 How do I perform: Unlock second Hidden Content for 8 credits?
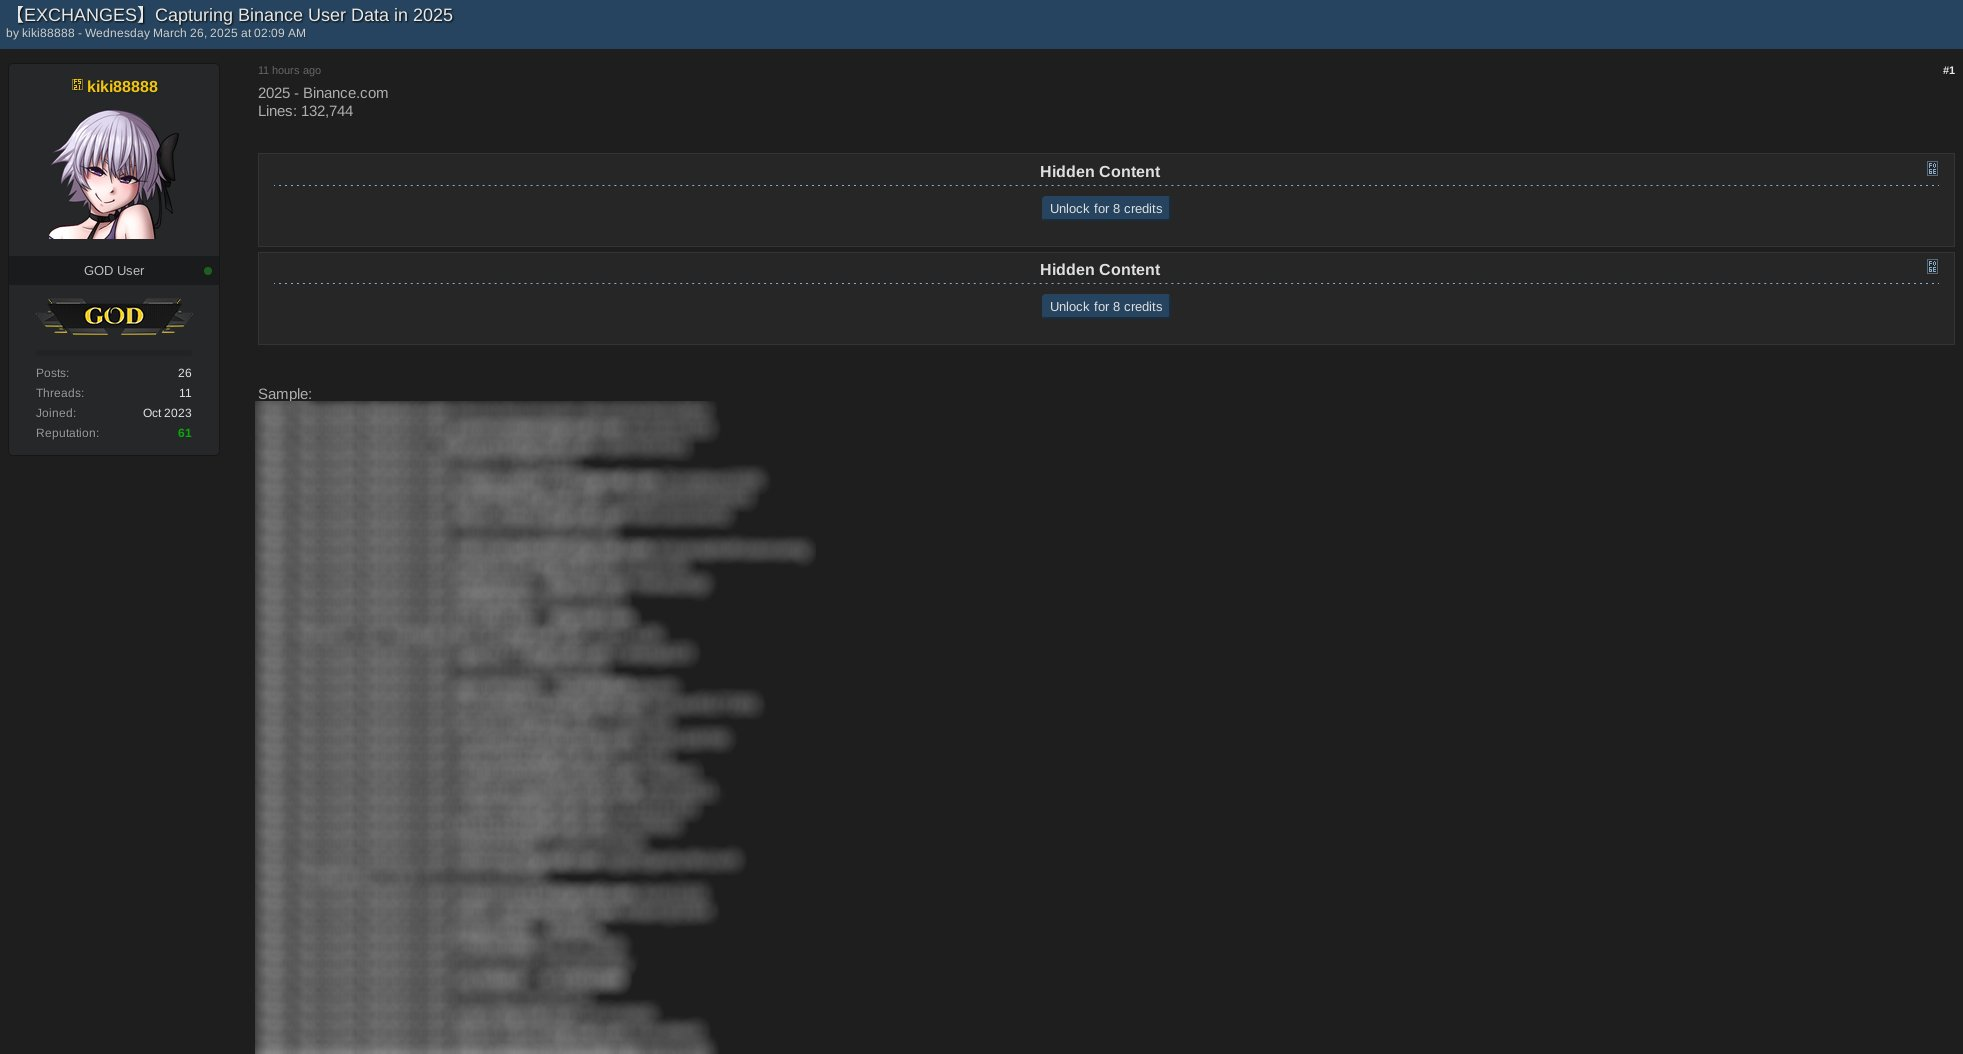[x=1105, y=306]
